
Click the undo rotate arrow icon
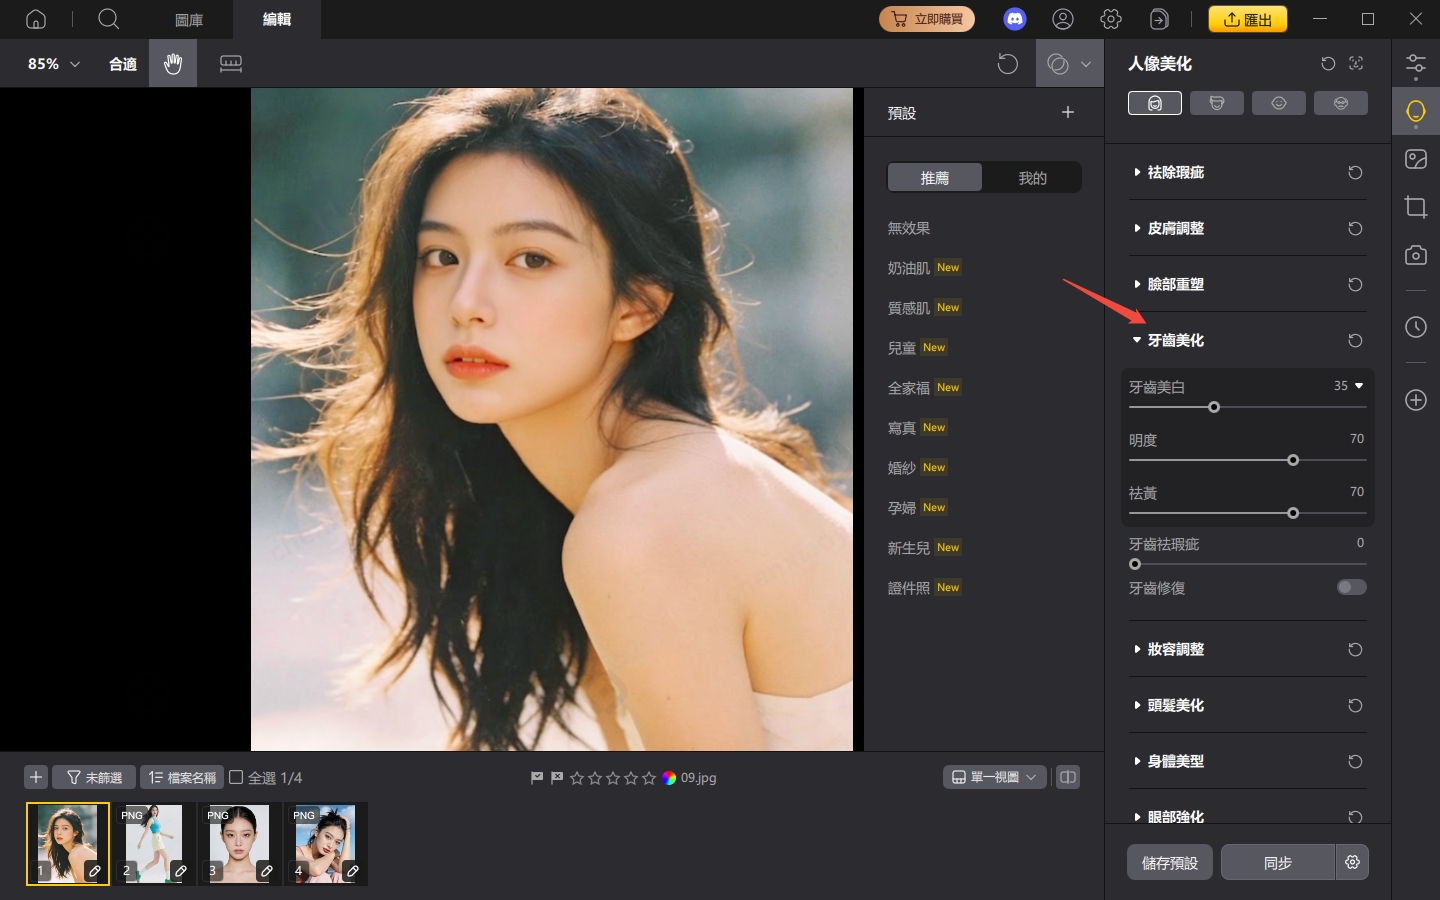[x=1007, y=64]
